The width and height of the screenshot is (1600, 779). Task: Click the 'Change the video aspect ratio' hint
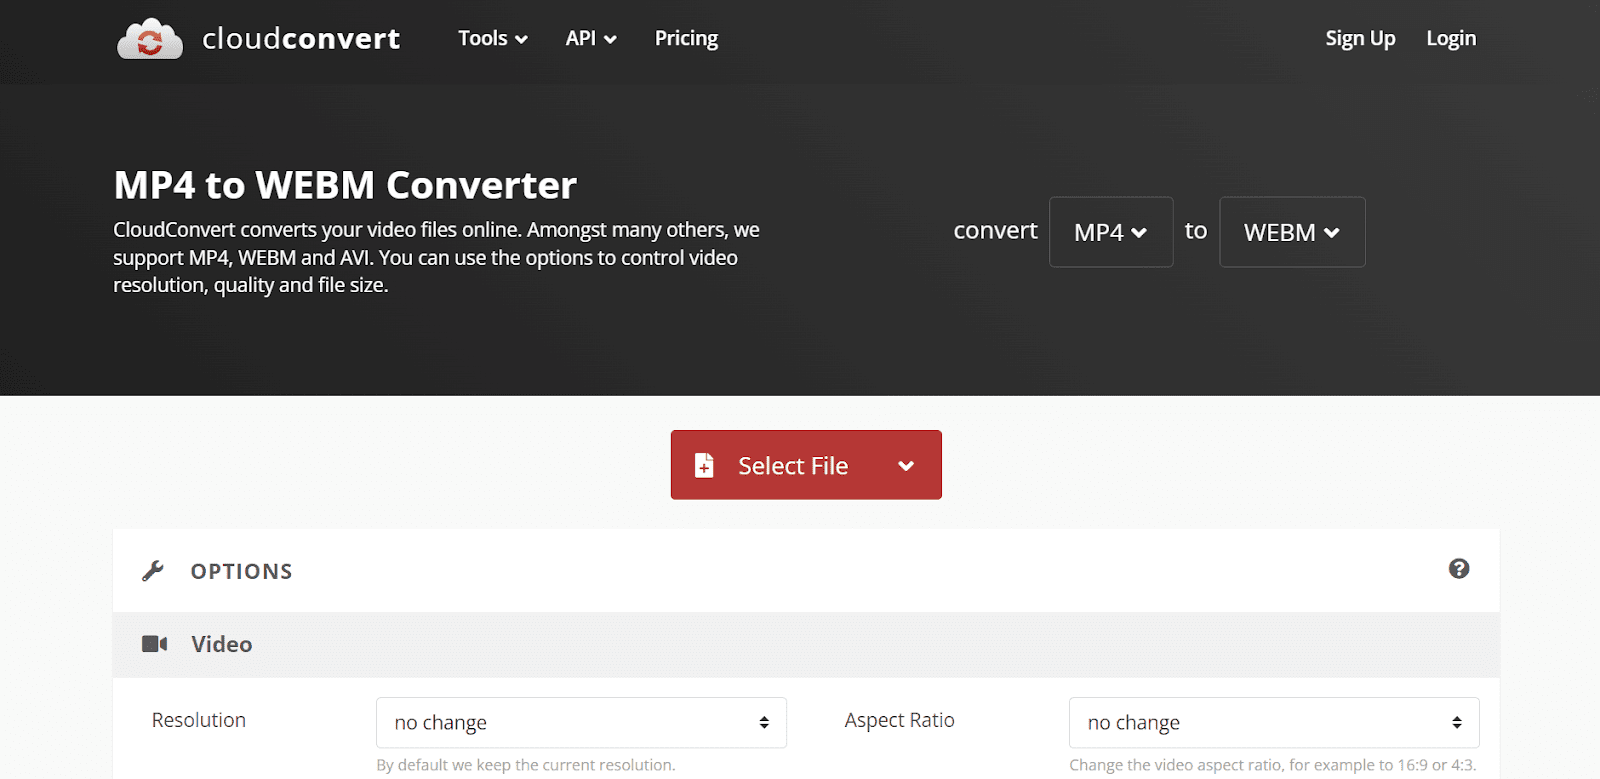point(1272,765)
